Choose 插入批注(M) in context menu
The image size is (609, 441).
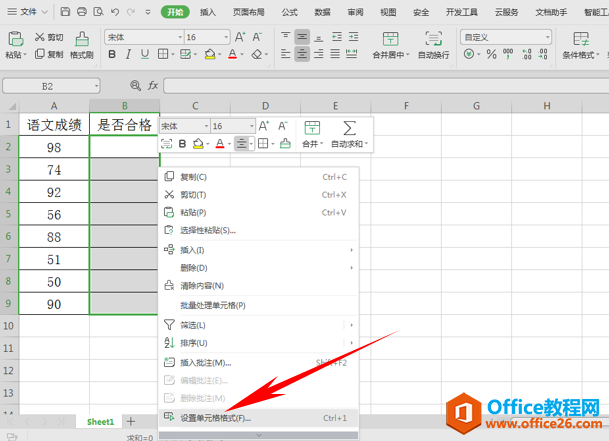(258, 363)
